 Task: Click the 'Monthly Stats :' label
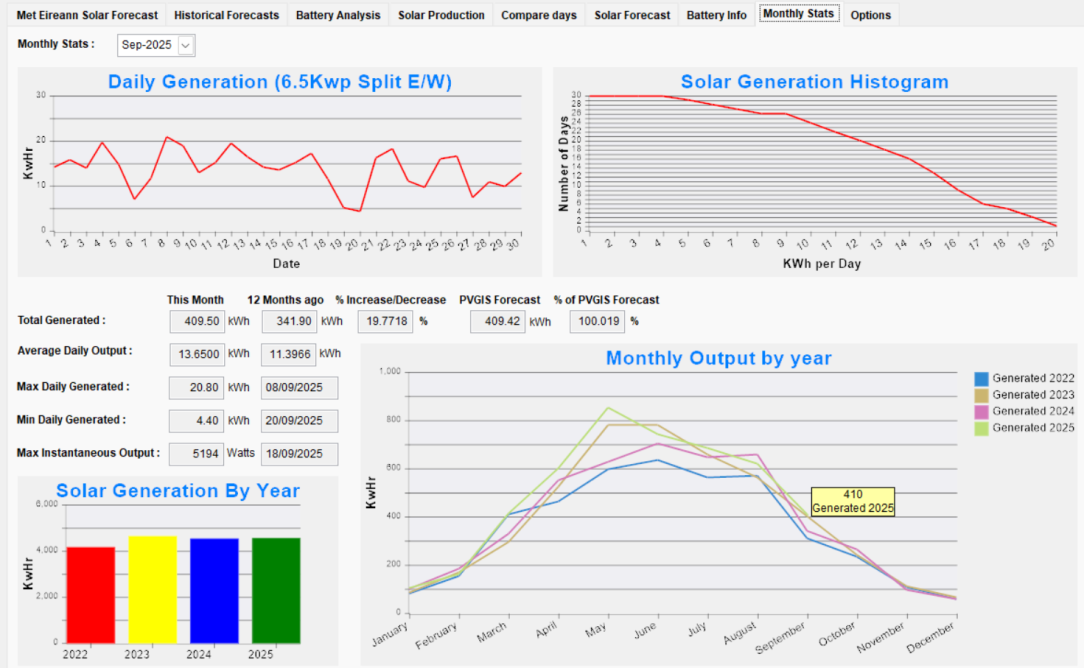pyautogui.click(x=56, y=44)
